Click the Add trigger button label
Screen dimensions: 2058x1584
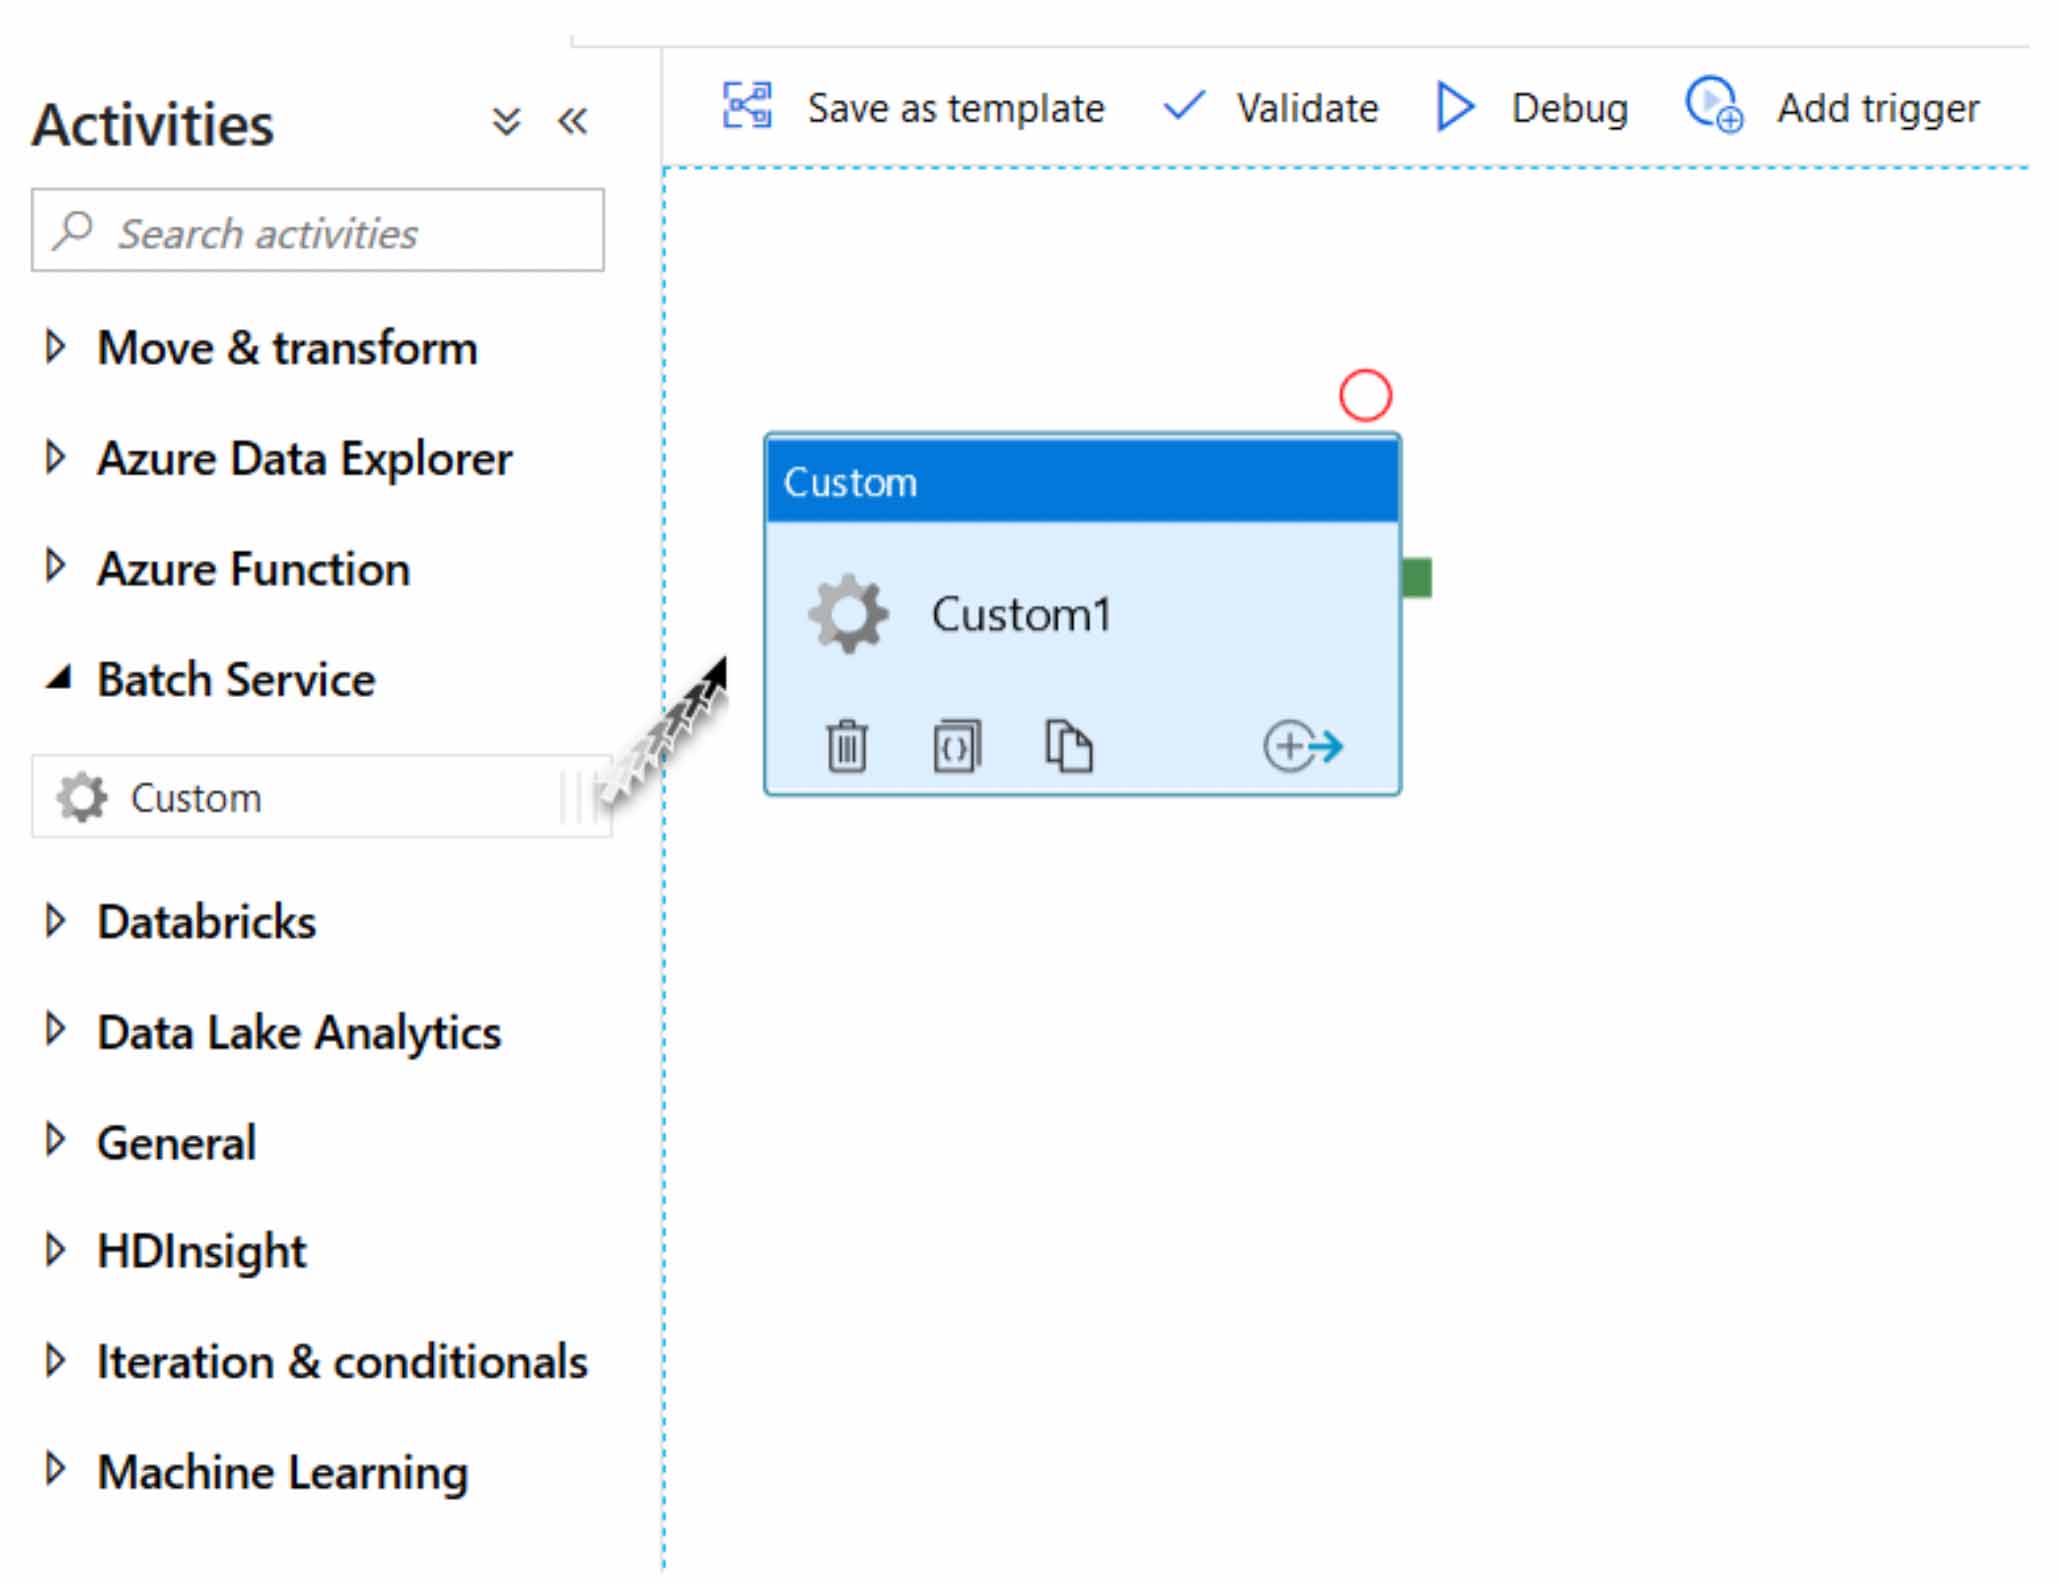click(1878, 109)
